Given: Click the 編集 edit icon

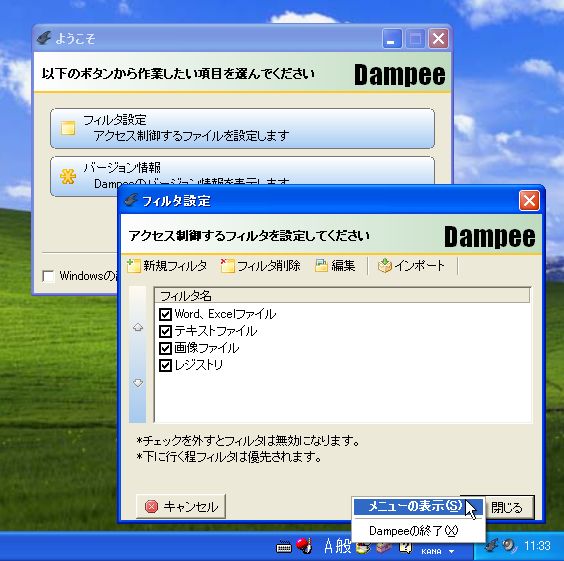Looking at the screenshot, I should [321, 266].
